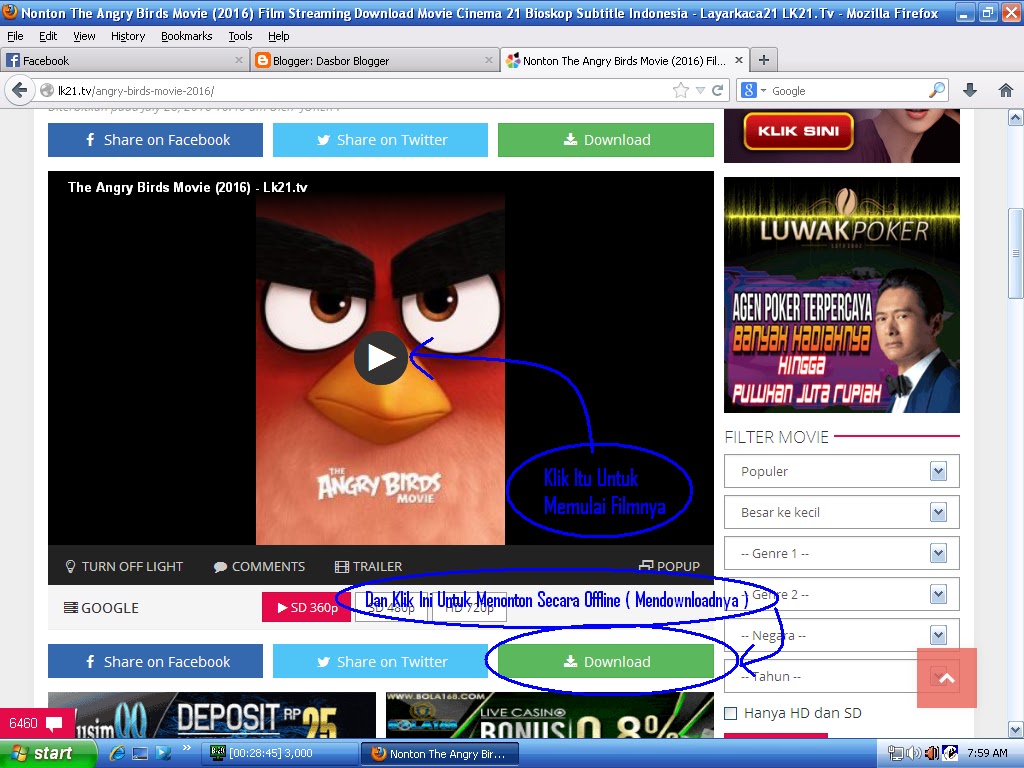
Task: Click the search magnifier icon
Action: (937, 90)
